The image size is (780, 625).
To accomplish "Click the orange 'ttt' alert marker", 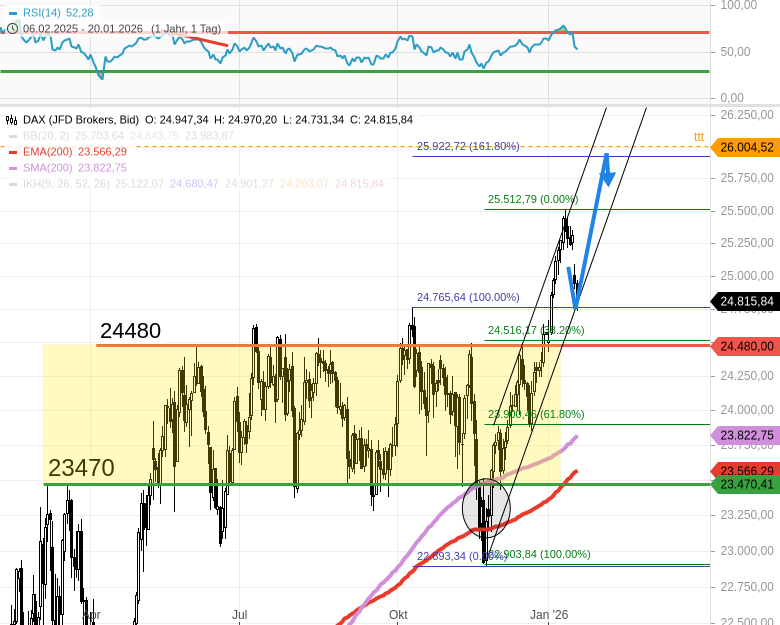I will click(698, 137).
